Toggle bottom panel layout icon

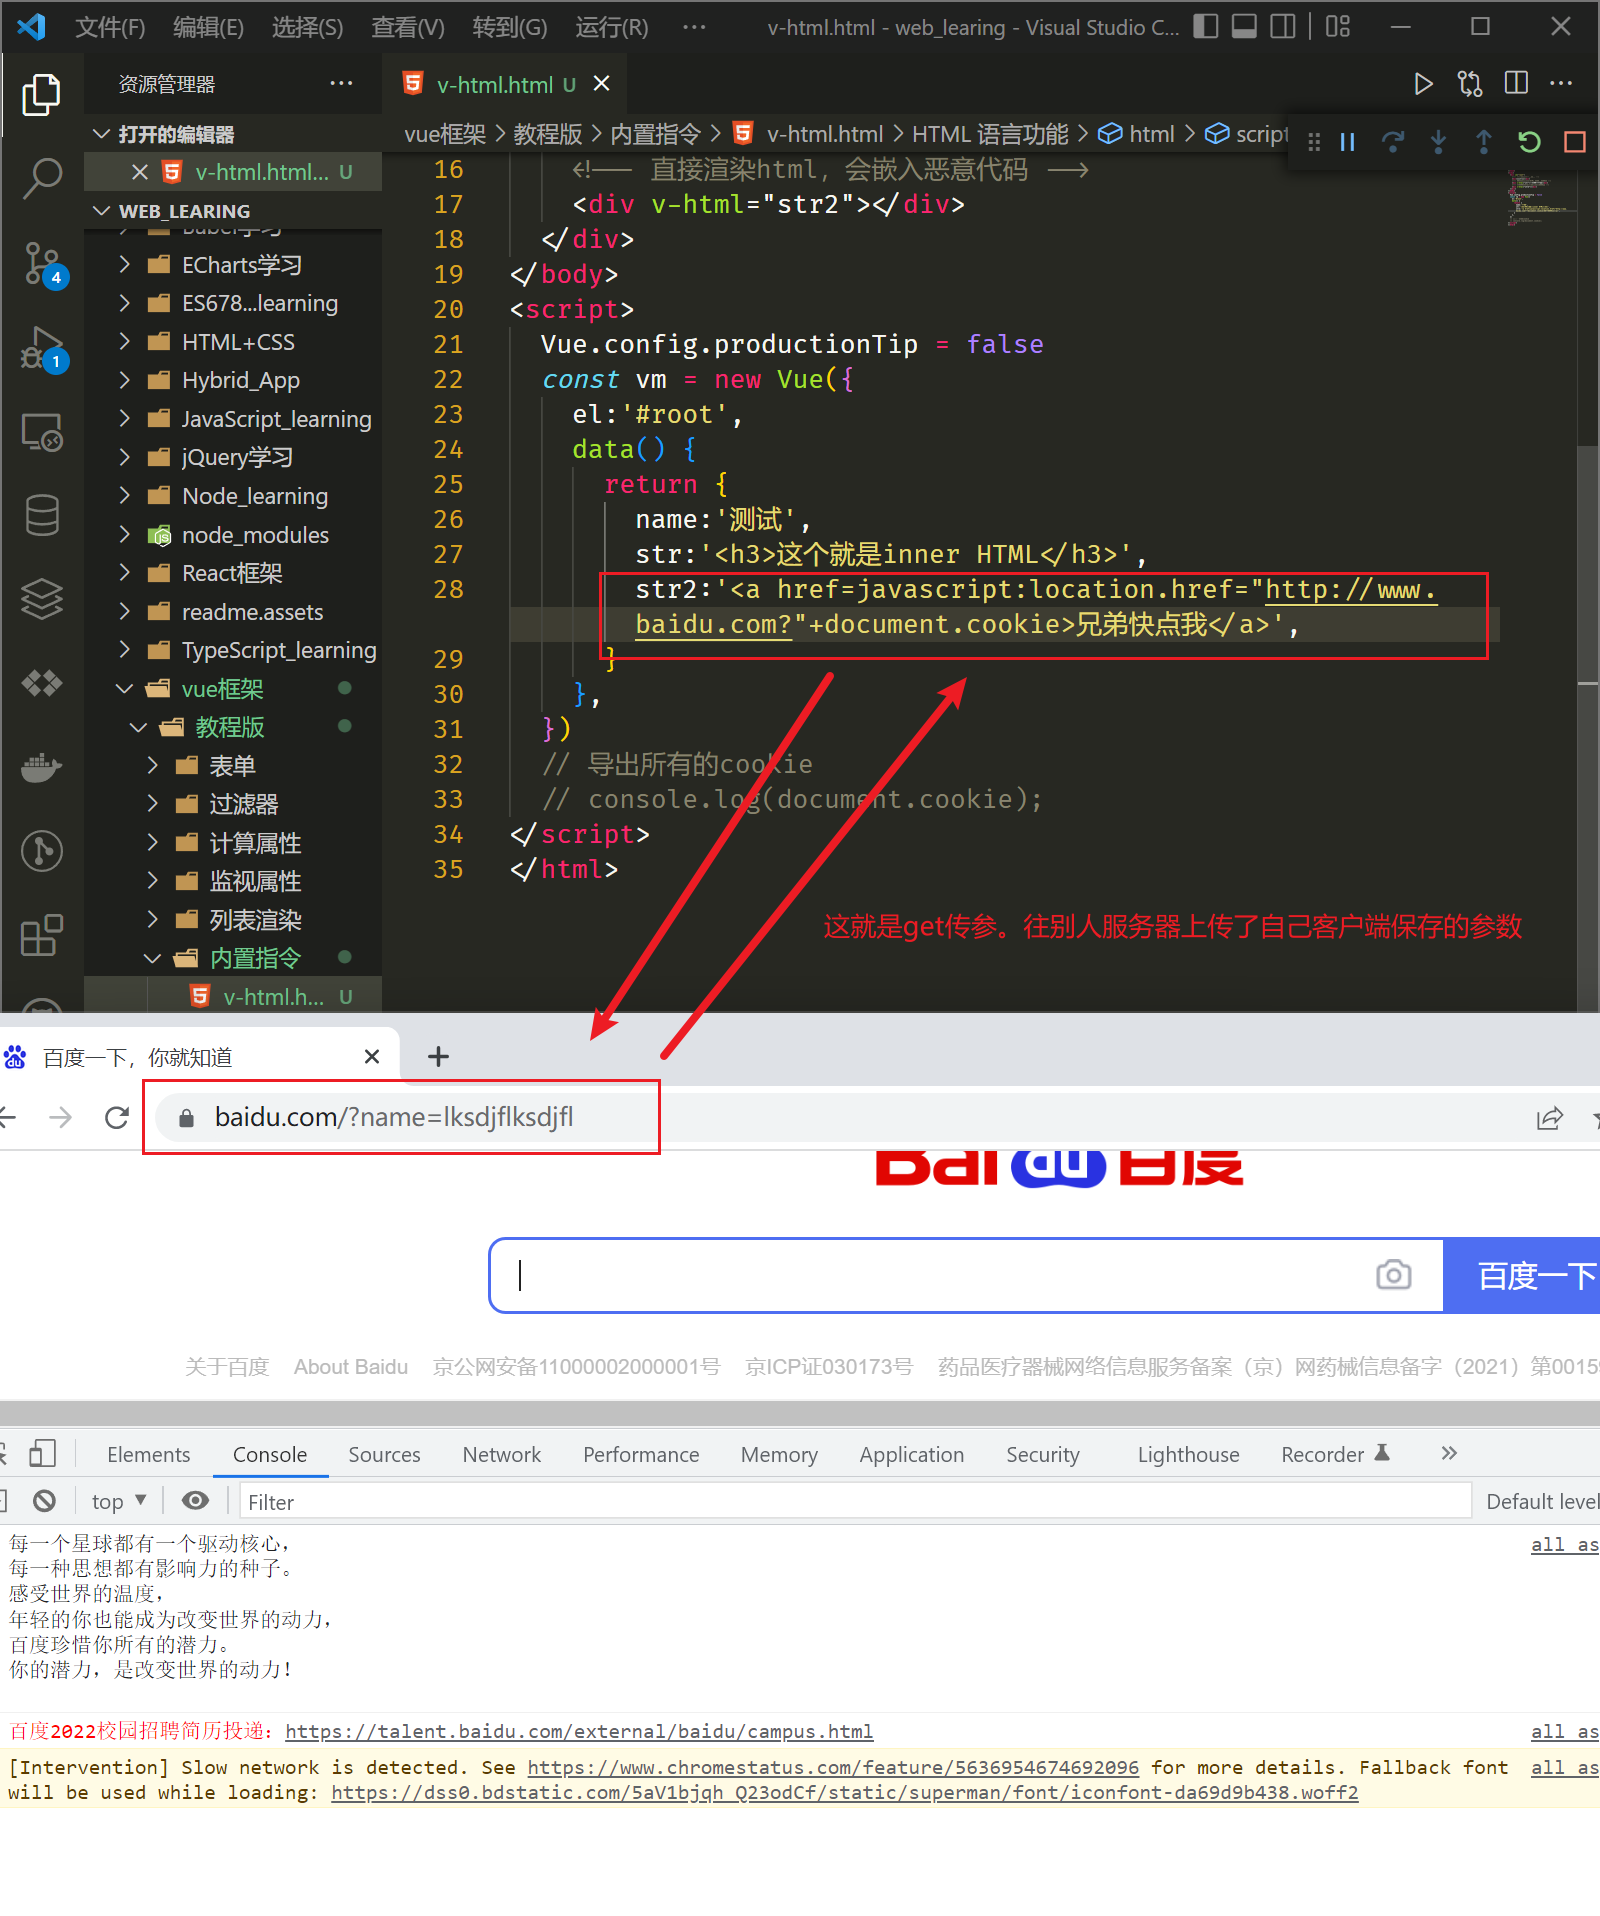point(1244,27)
